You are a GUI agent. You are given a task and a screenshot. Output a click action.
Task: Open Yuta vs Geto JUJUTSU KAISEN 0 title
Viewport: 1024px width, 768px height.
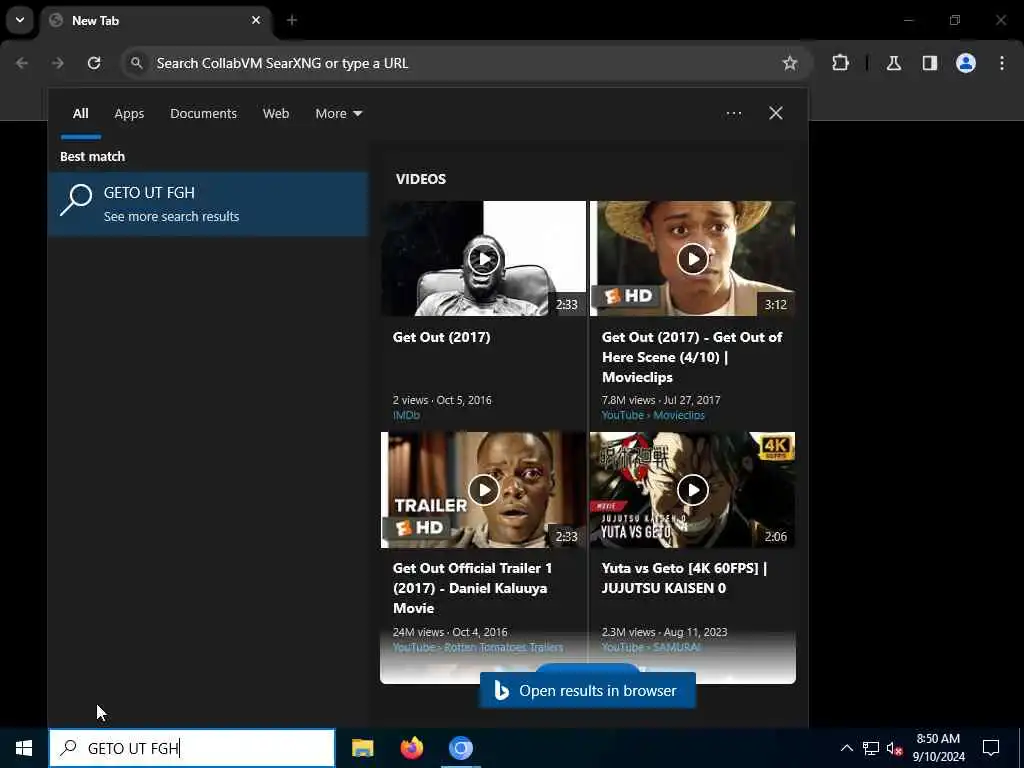tap(684, 578)
